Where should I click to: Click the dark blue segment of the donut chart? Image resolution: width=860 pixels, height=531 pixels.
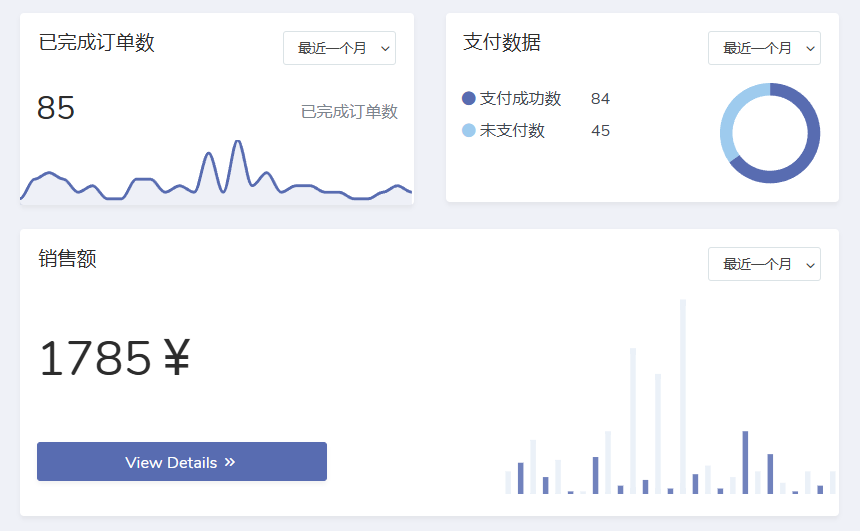[x=808, y=140]
